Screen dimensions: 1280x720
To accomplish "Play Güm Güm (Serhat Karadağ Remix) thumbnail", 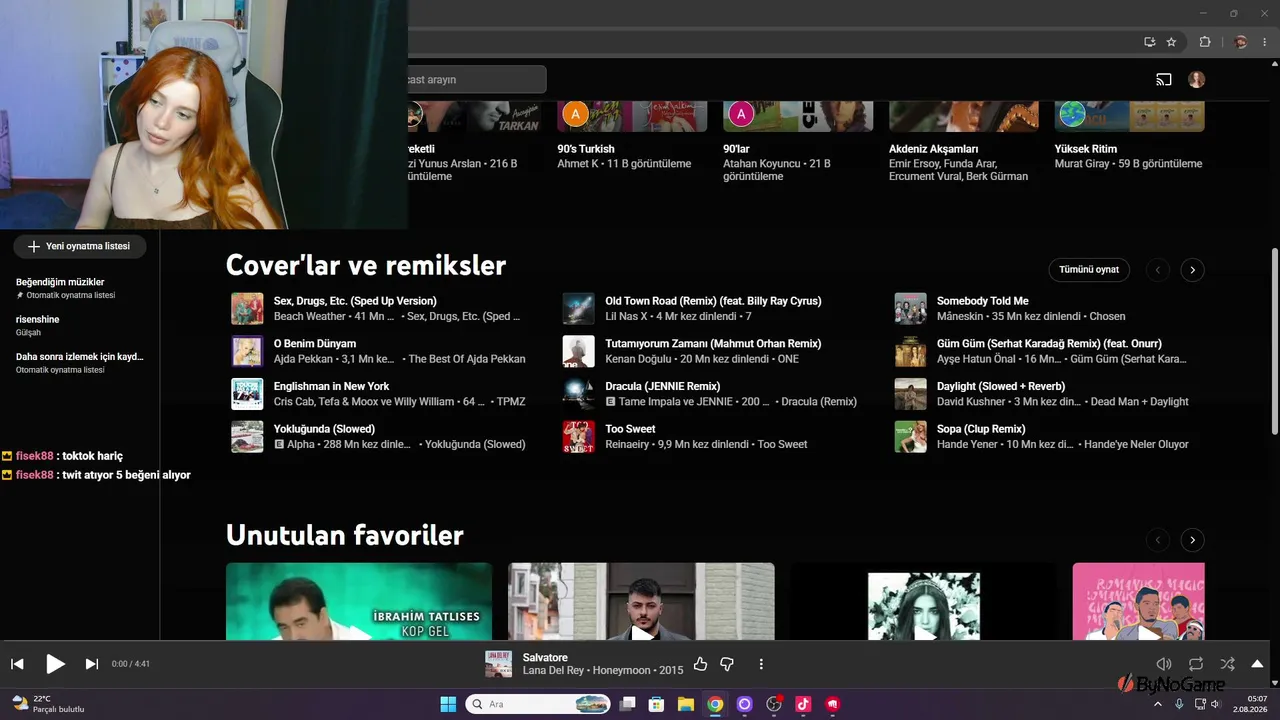I will 911,351.
